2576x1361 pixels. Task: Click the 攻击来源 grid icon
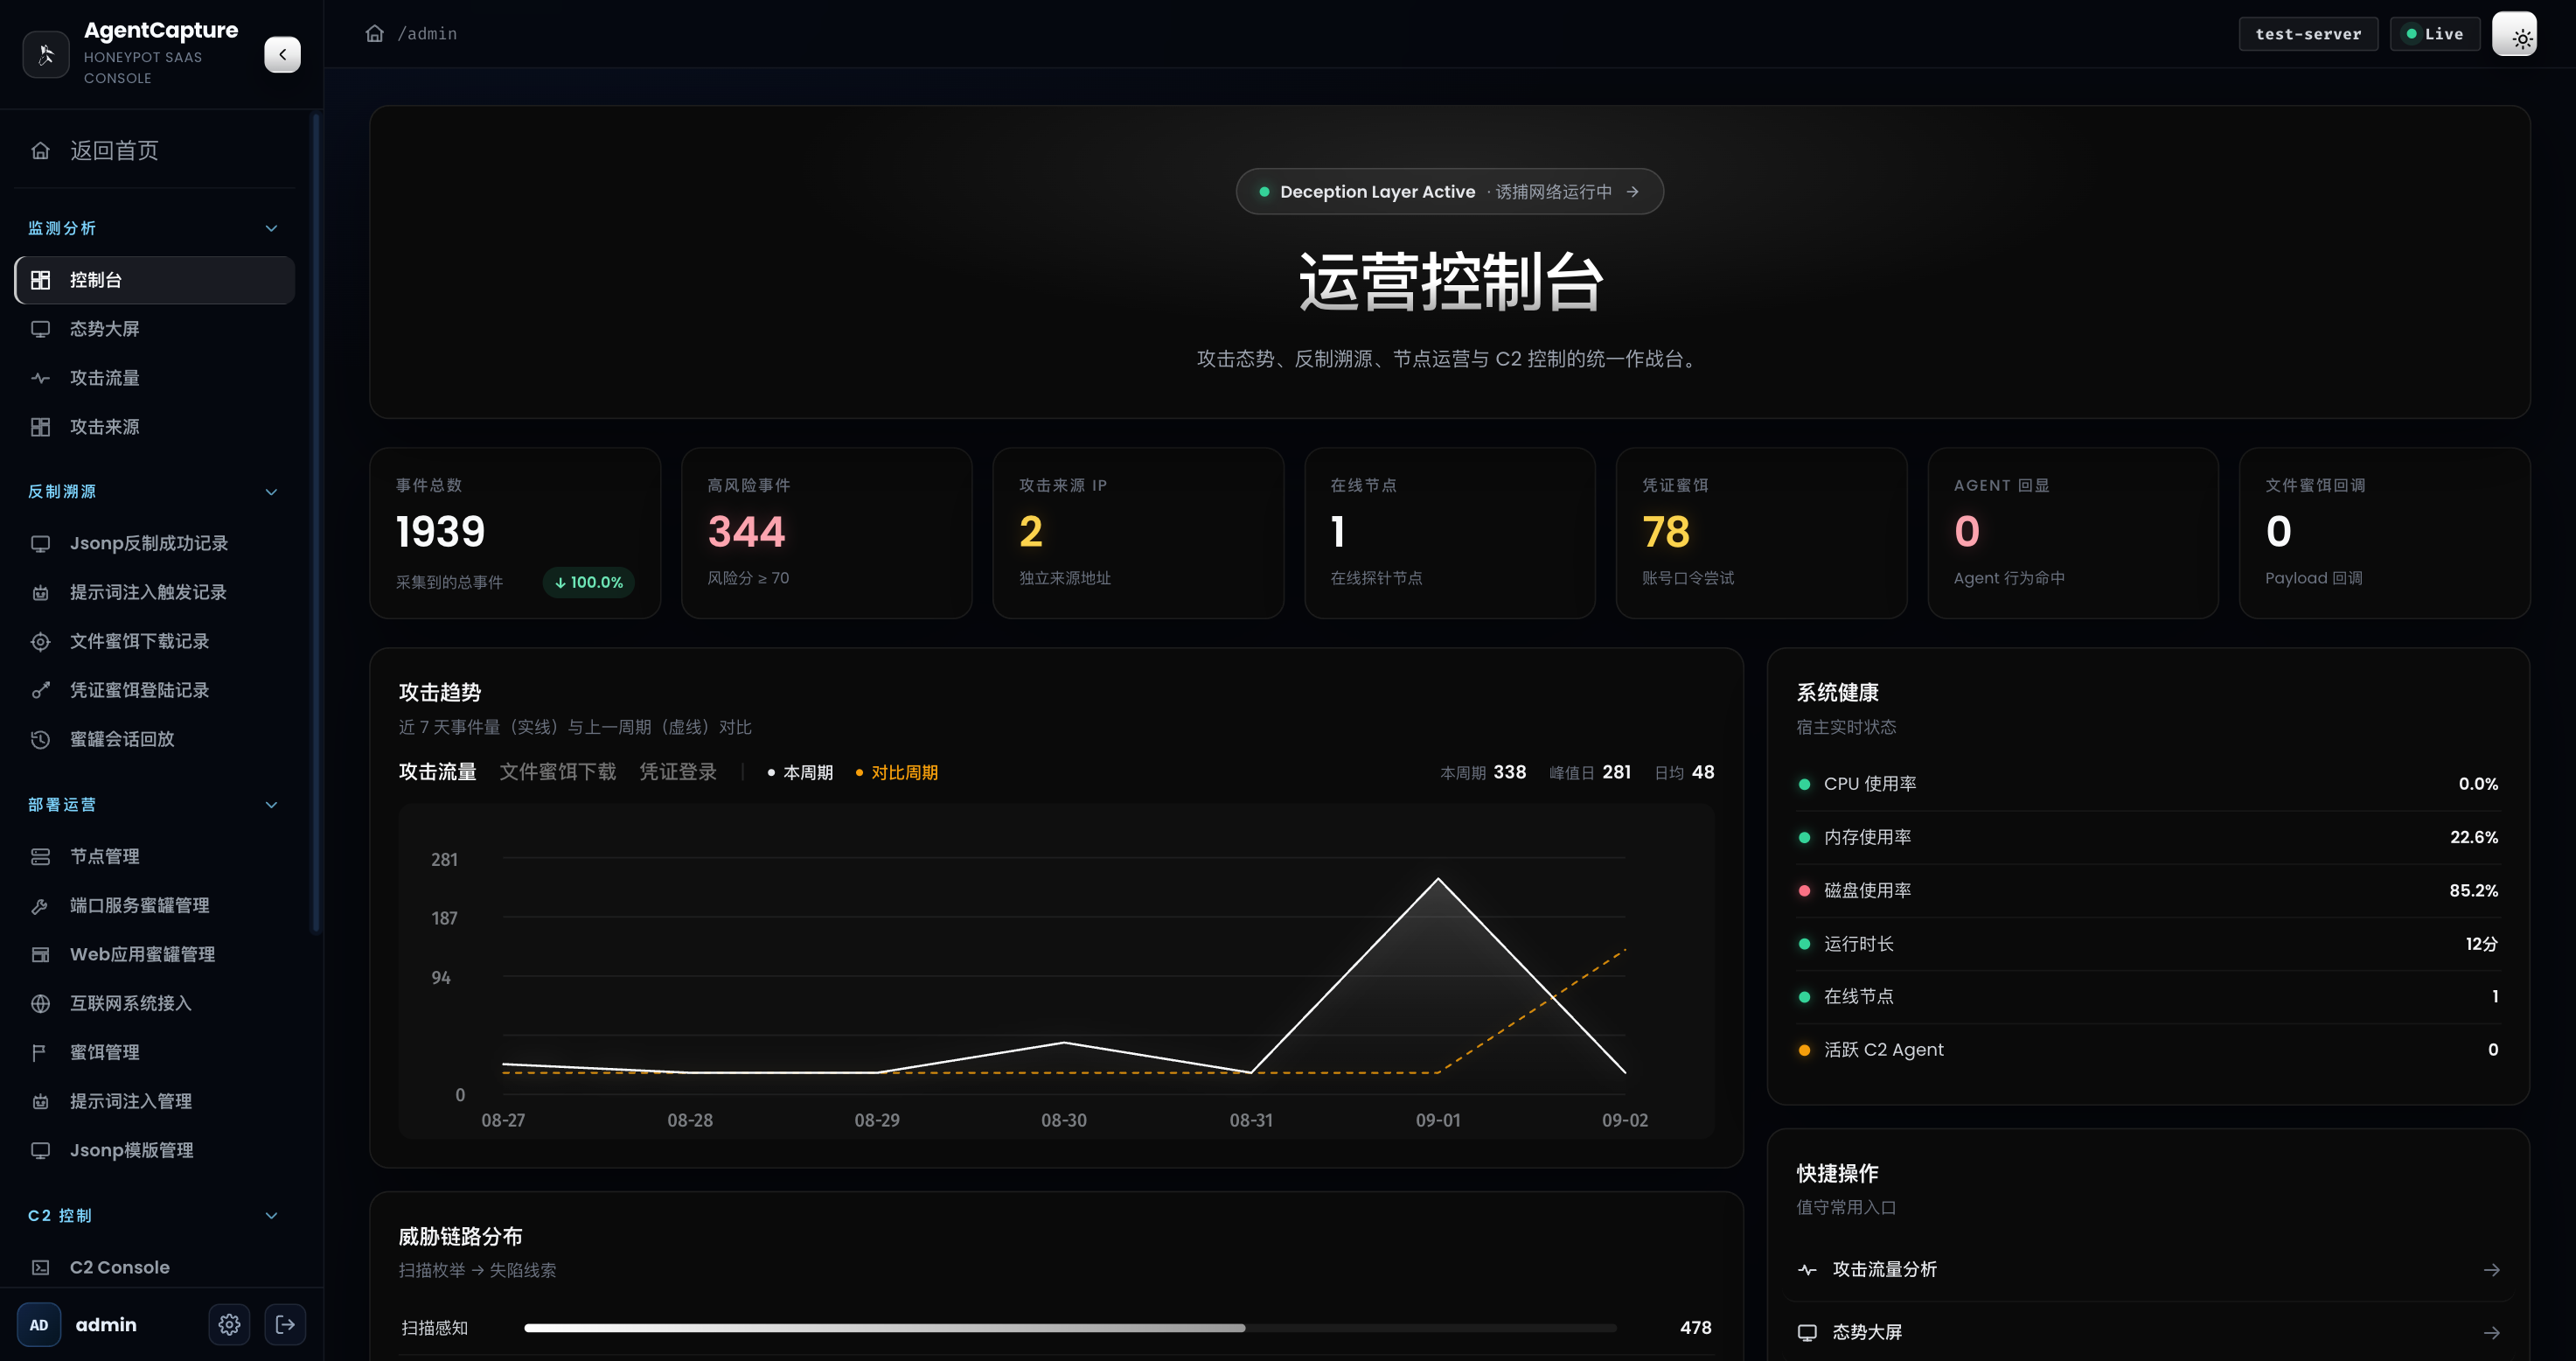pyautogui.click(x=40, y=427)
